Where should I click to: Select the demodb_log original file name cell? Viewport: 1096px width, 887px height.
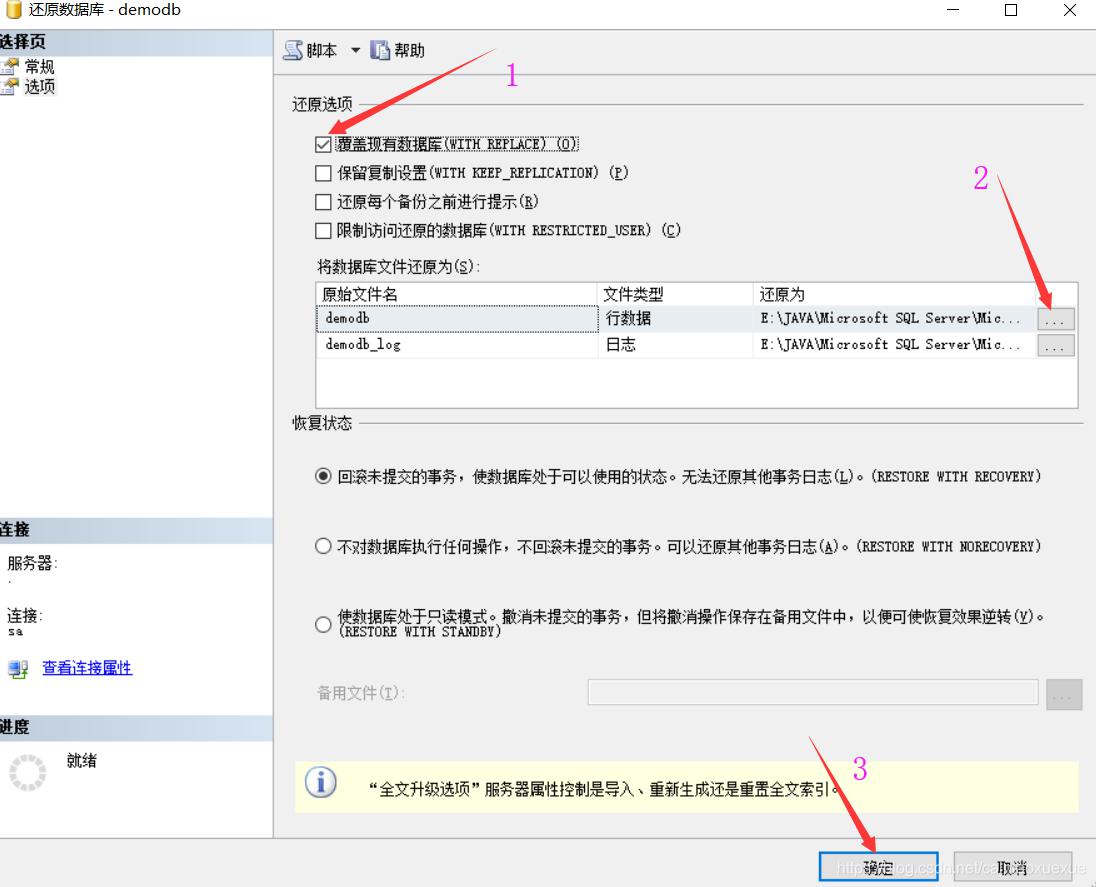coord(457,345)
